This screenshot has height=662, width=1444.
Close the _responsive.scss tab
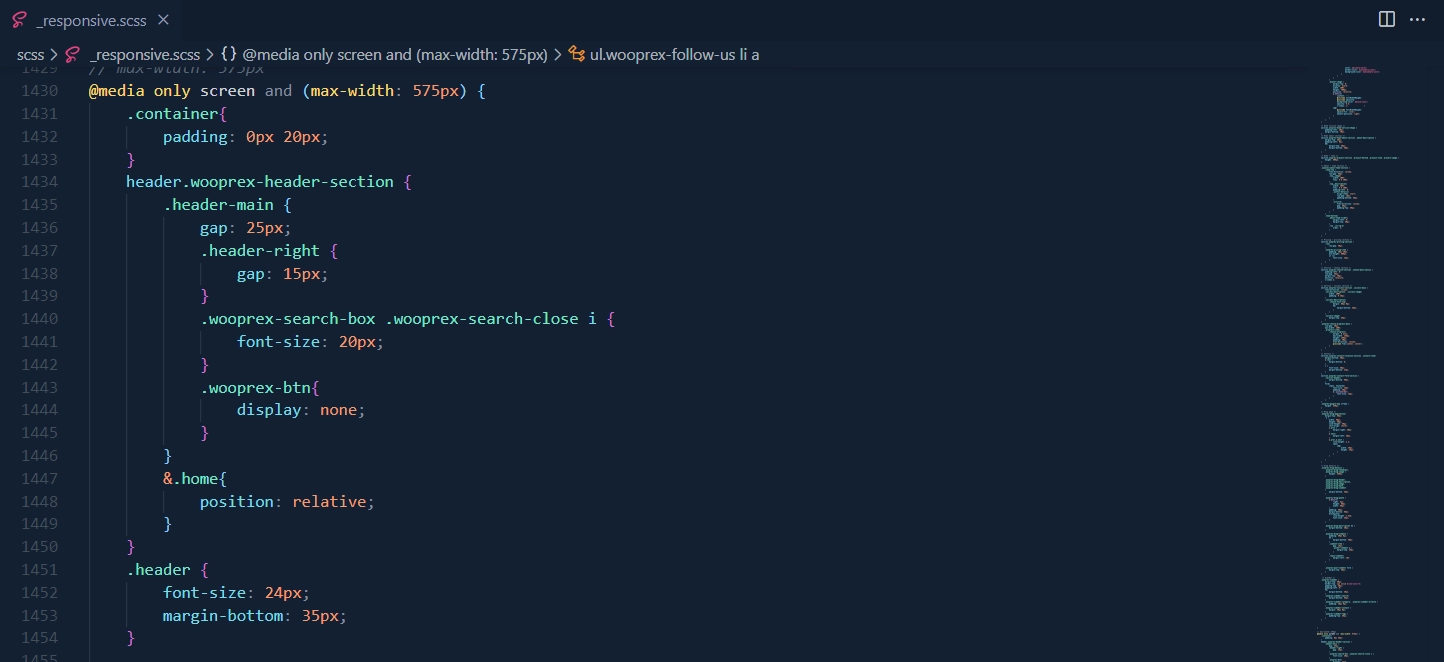click(164, 20)
